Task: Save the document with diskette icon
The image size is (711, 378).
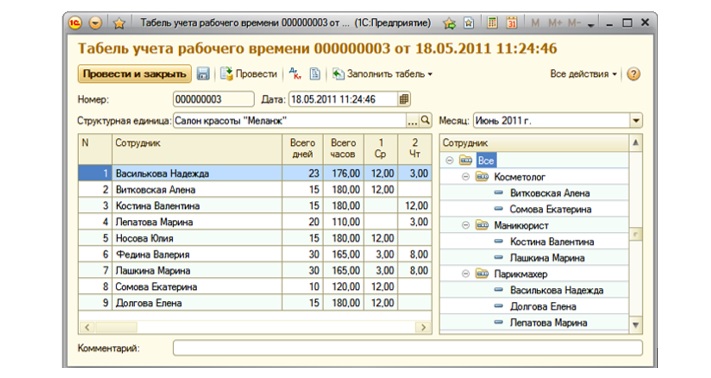Action: pyautogui.click(x=203, y=74)
